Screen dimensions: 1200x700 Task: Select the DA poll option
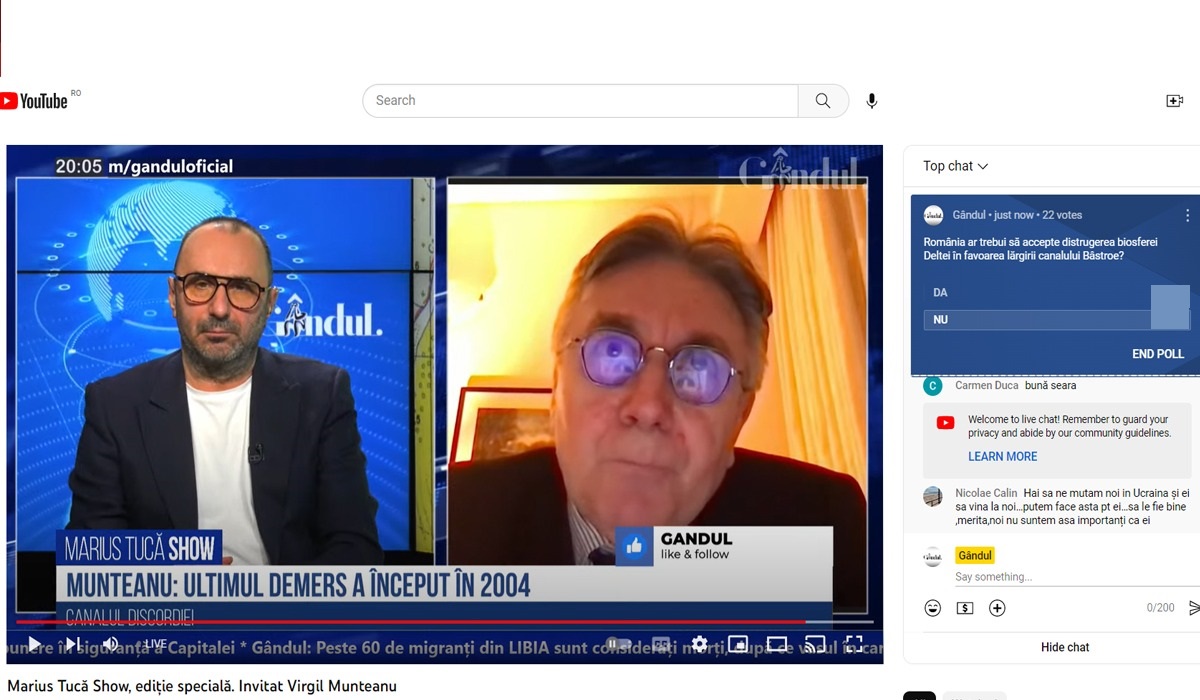point(1057,293)
